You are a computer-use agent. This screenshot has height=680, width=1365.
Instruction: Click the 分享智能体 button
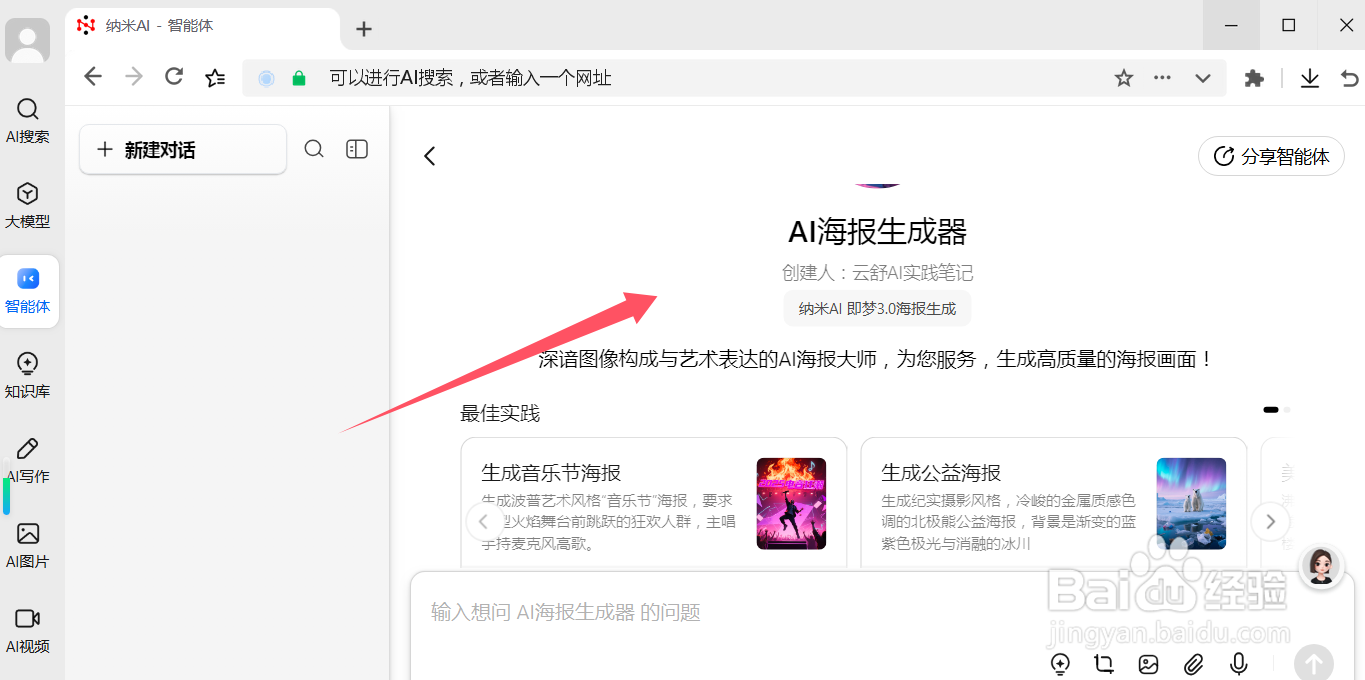1271,156
